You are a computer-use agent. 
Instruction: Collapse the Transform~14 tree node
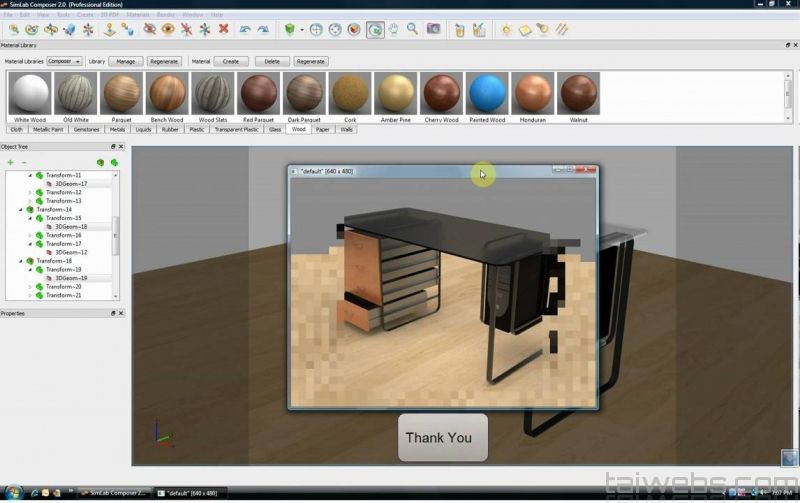click(x=21, y=210)
